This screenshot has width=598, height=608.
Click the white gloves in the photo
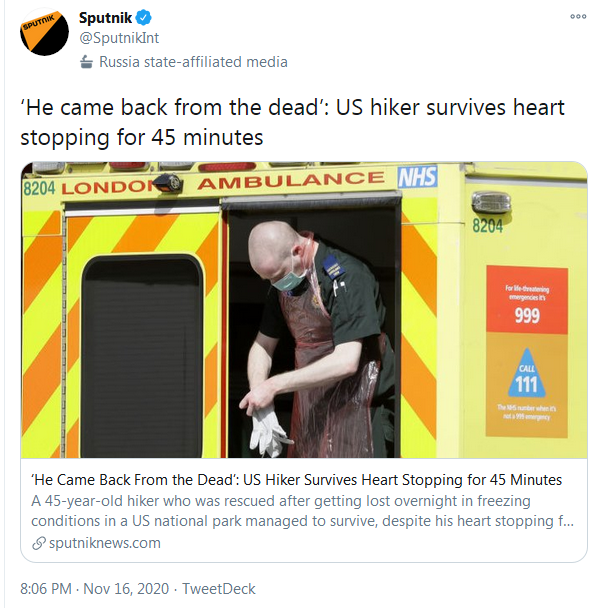(x=268, y=430)
